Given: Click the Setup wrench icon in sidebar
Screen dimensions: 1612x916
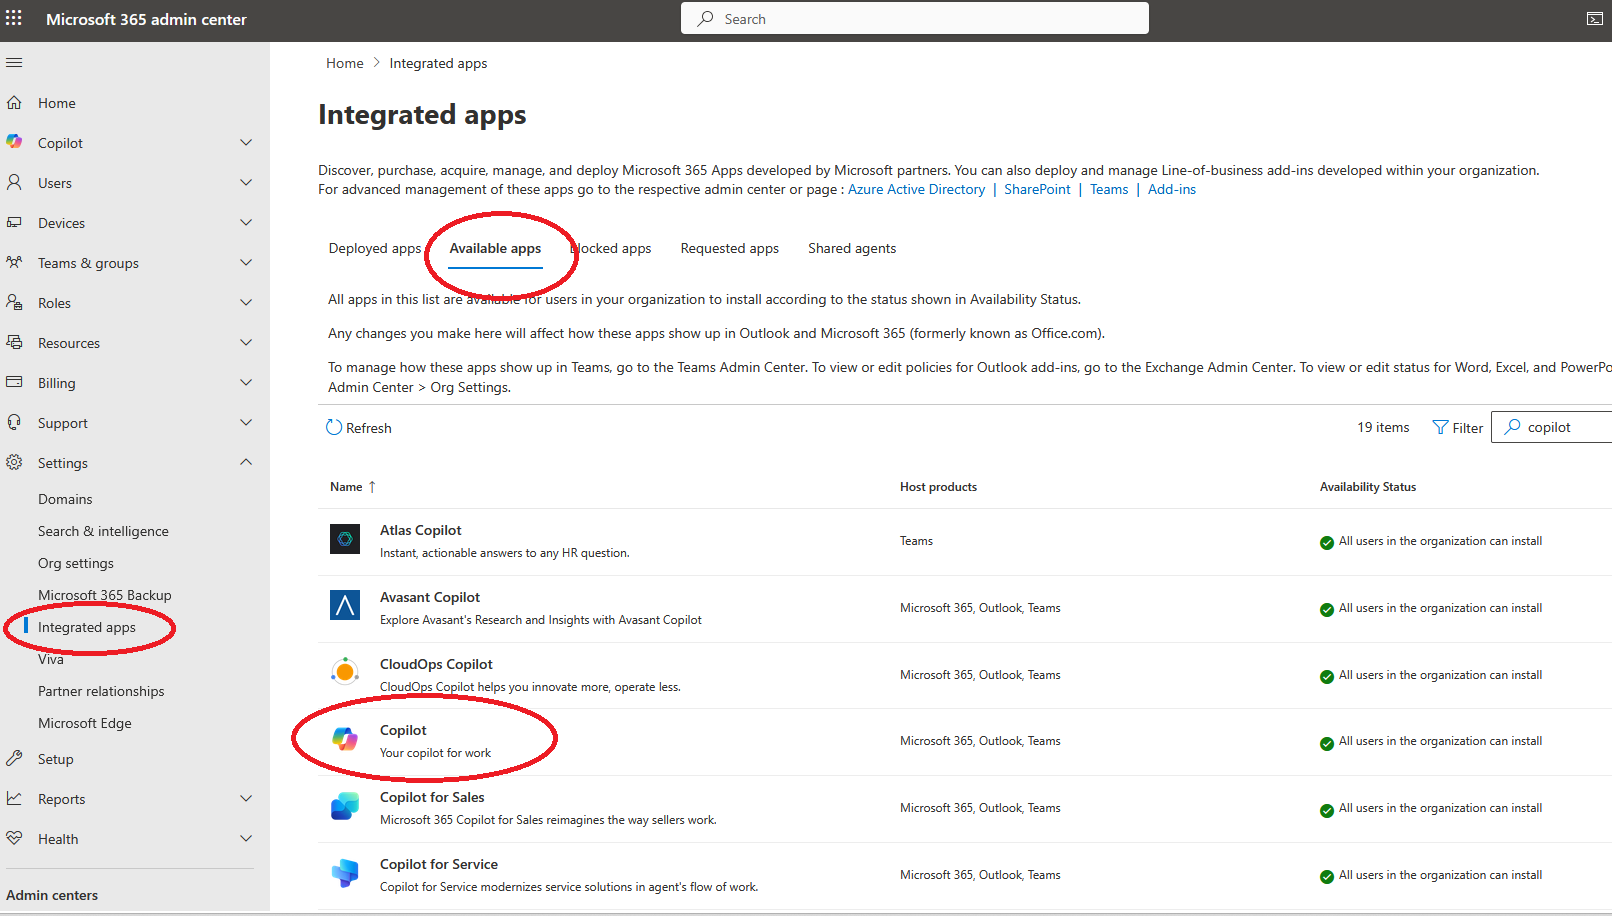Looking at the screenshot, I should tap(14, 758).
